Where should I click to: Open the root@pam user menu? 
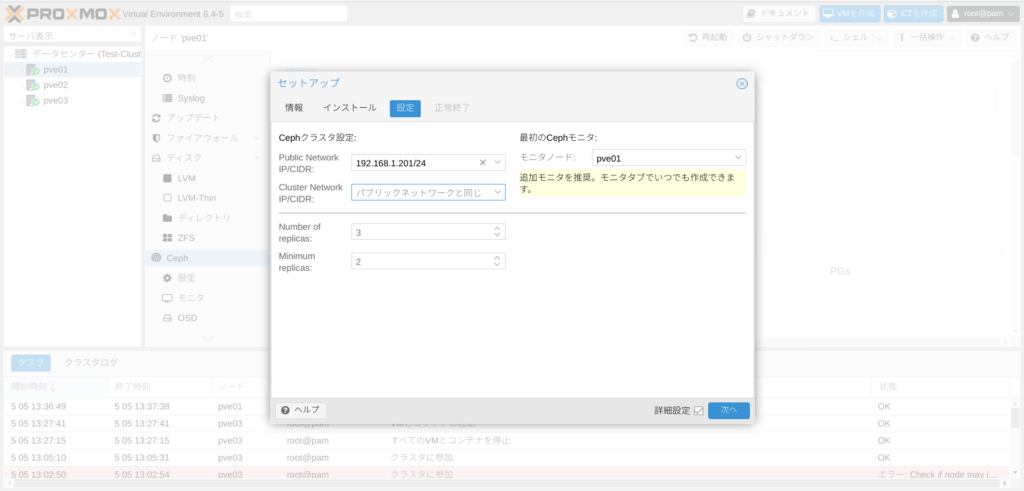pos(983,13)
